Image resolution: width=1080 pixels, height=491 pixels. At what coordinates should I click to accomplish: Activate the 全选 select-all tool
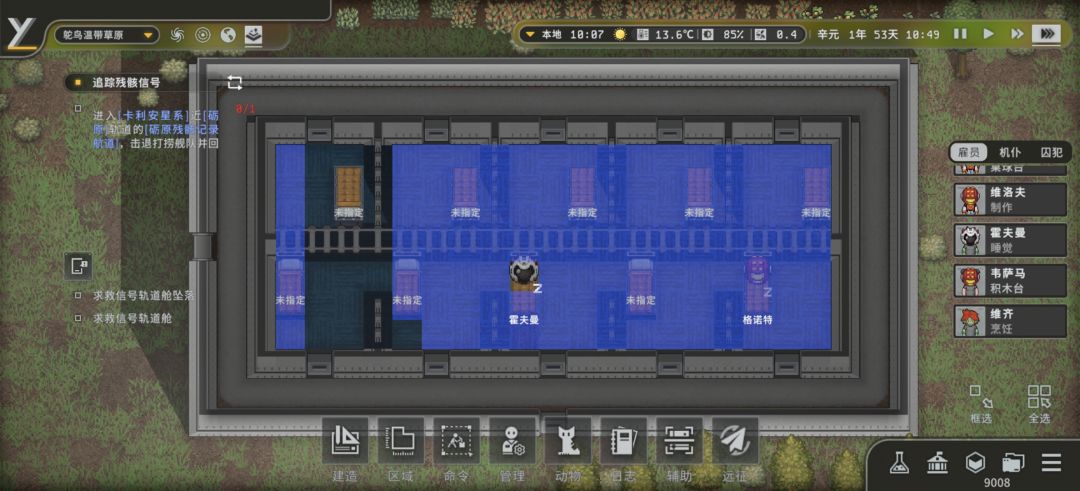[1039, 404]
